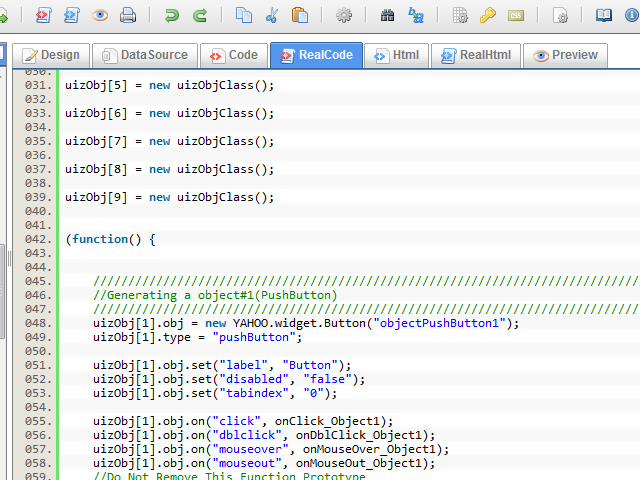Cut selection using the scissors icon
Screen dimensions: 640x480
coord(272,15)
